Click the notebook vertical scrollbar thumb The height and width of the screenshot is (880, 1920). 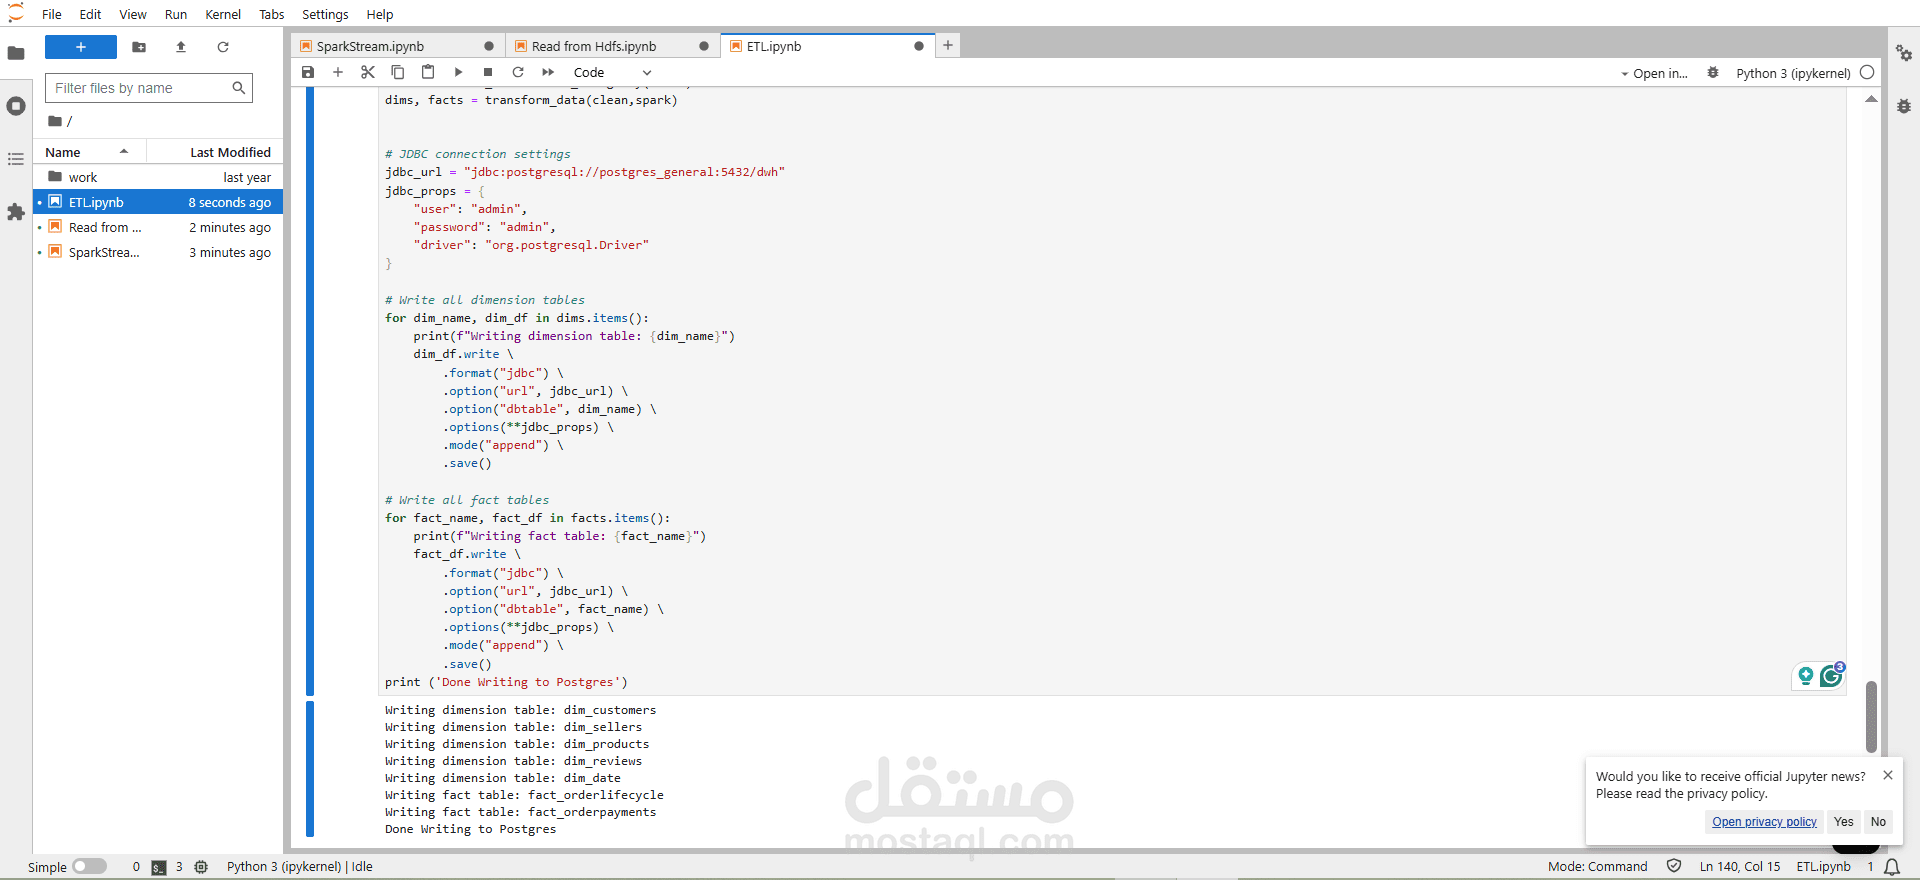point(1871,716)
